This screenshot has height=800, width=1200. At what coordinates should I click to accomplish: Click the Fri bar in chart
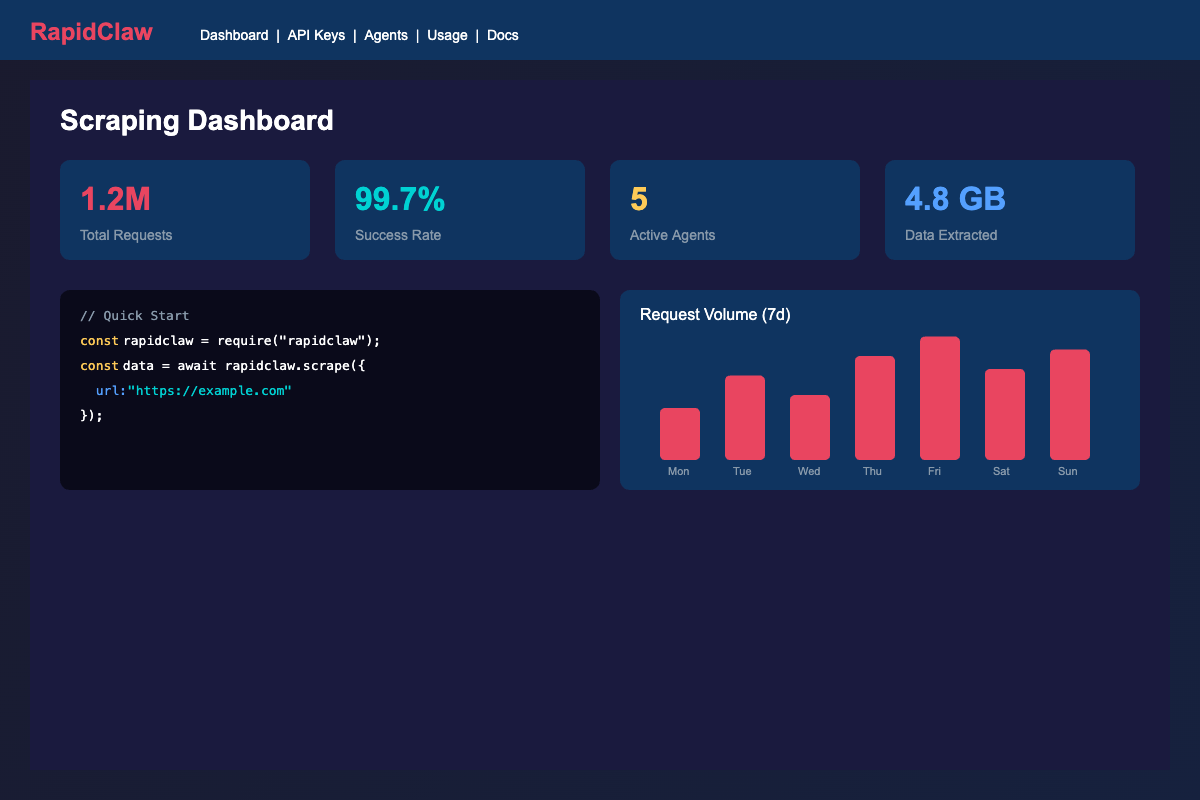coord(940,398)
